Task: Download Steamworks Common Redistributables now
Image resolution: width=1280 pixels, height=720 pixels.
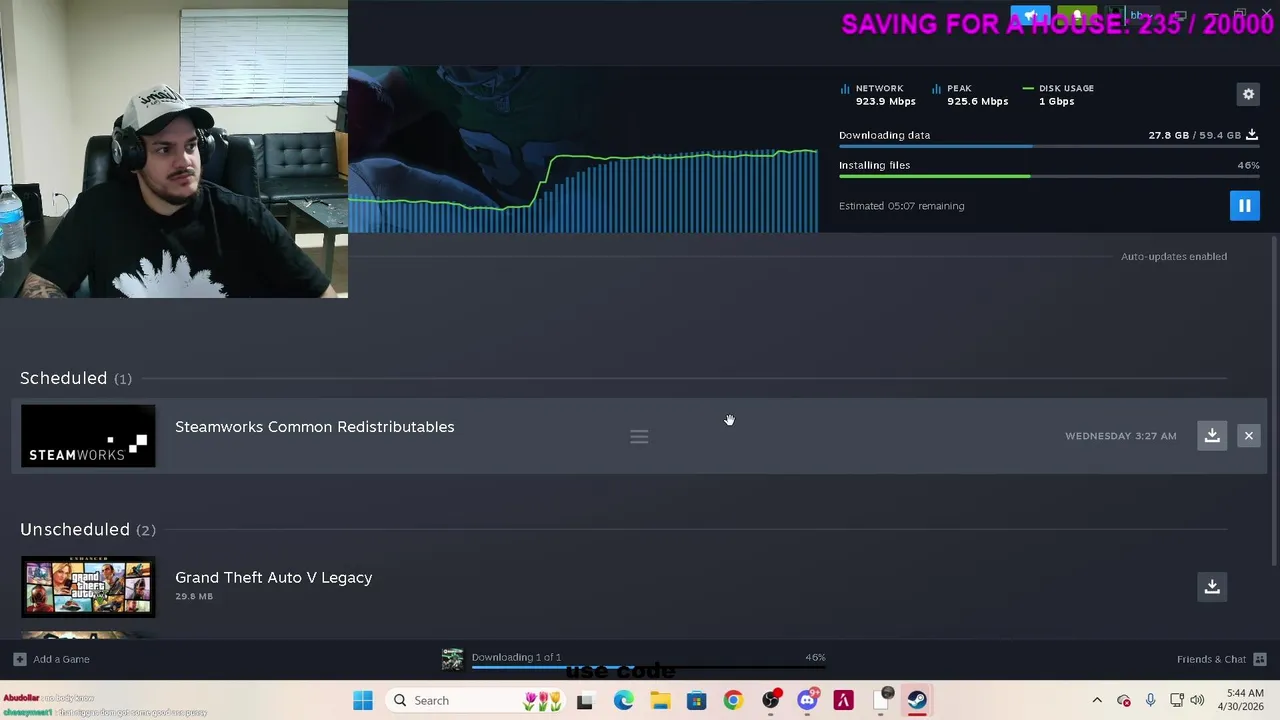Action: (1212, 435)
